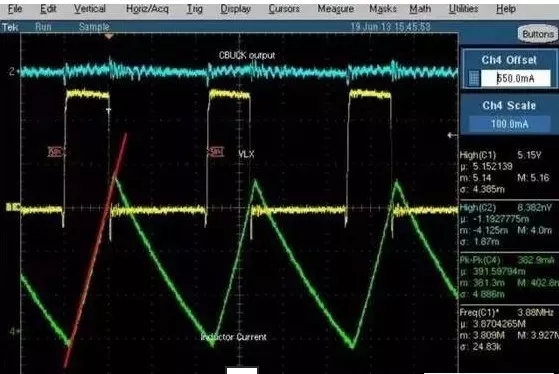The width and height of the screenshot is (559, 374).
Task: Open the Masks menu
Action: point(383,9)
